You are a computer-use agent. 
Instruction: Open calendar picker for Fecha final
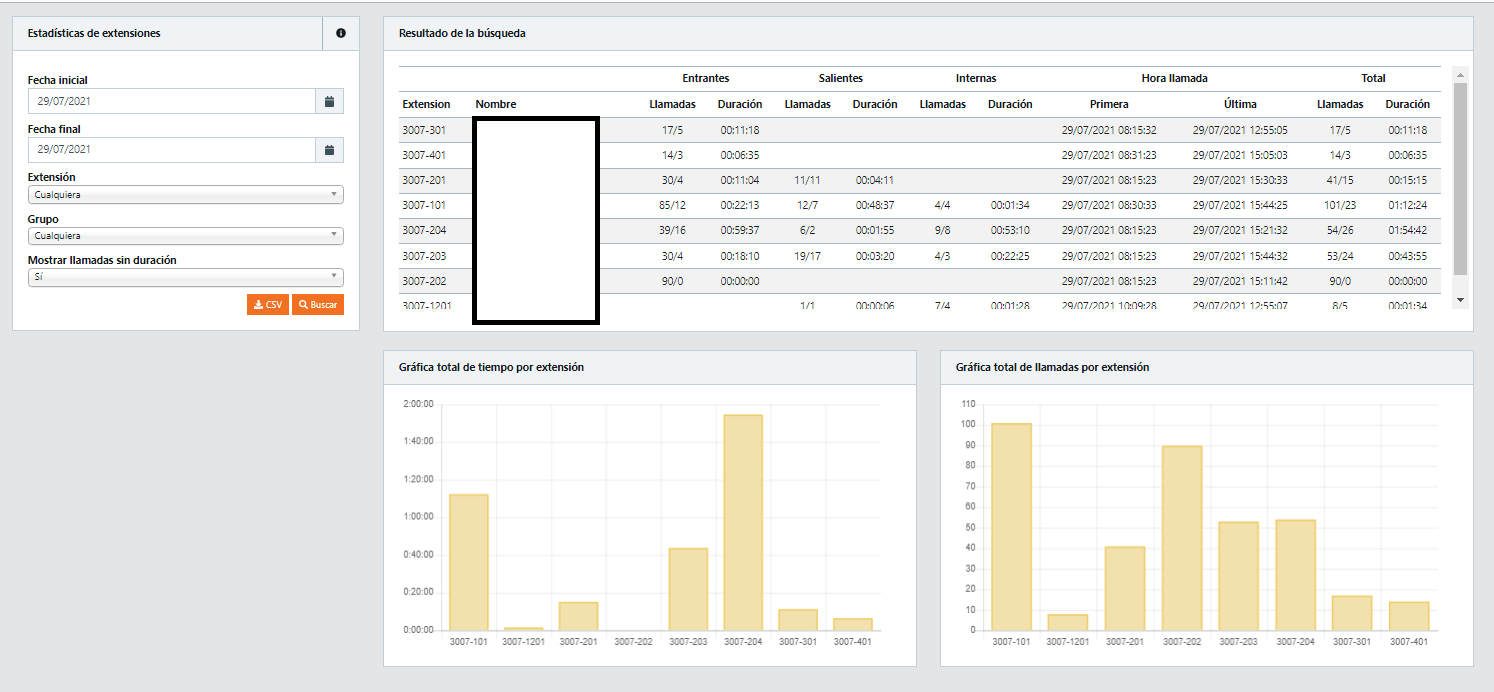click(329, 150)
